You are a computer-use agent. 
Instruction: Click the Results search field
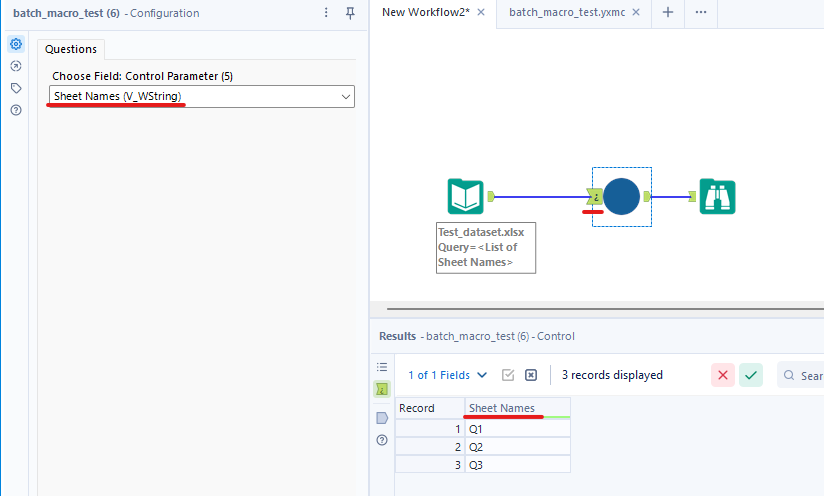803,375
